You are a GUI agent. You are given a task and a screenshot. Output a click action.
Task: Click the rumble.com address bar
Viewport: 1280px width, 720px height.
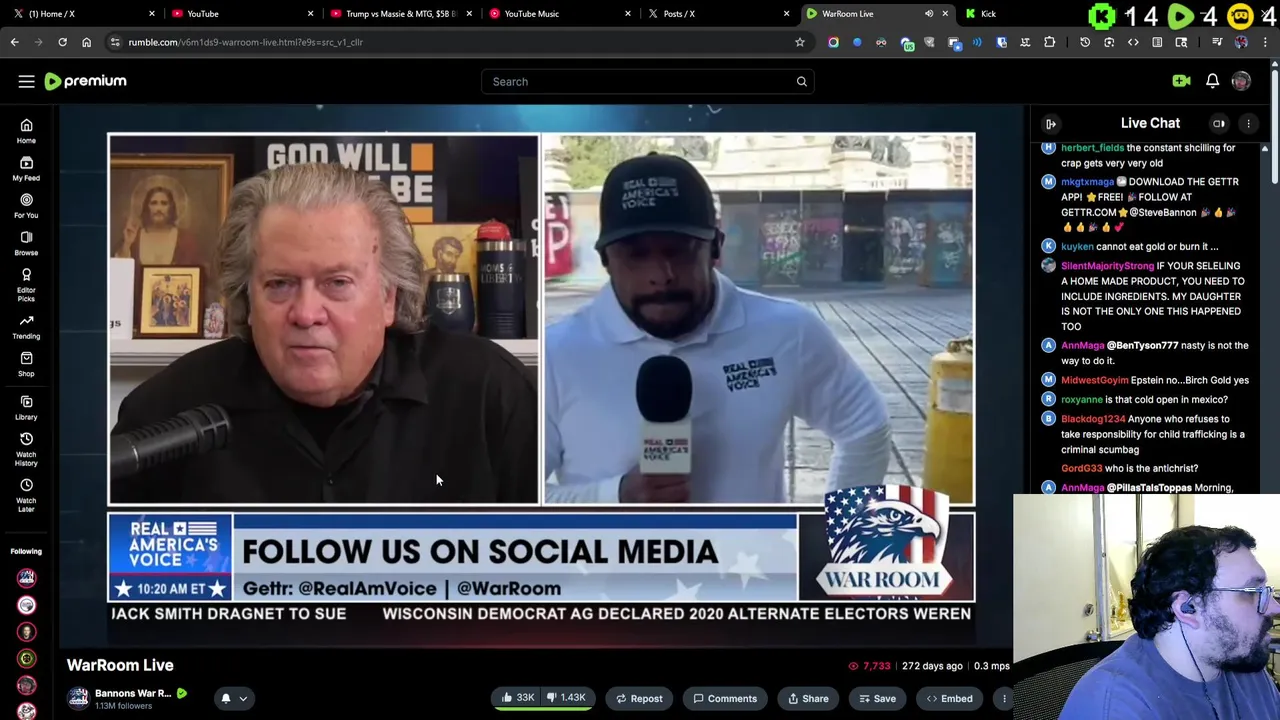(450, 42)
